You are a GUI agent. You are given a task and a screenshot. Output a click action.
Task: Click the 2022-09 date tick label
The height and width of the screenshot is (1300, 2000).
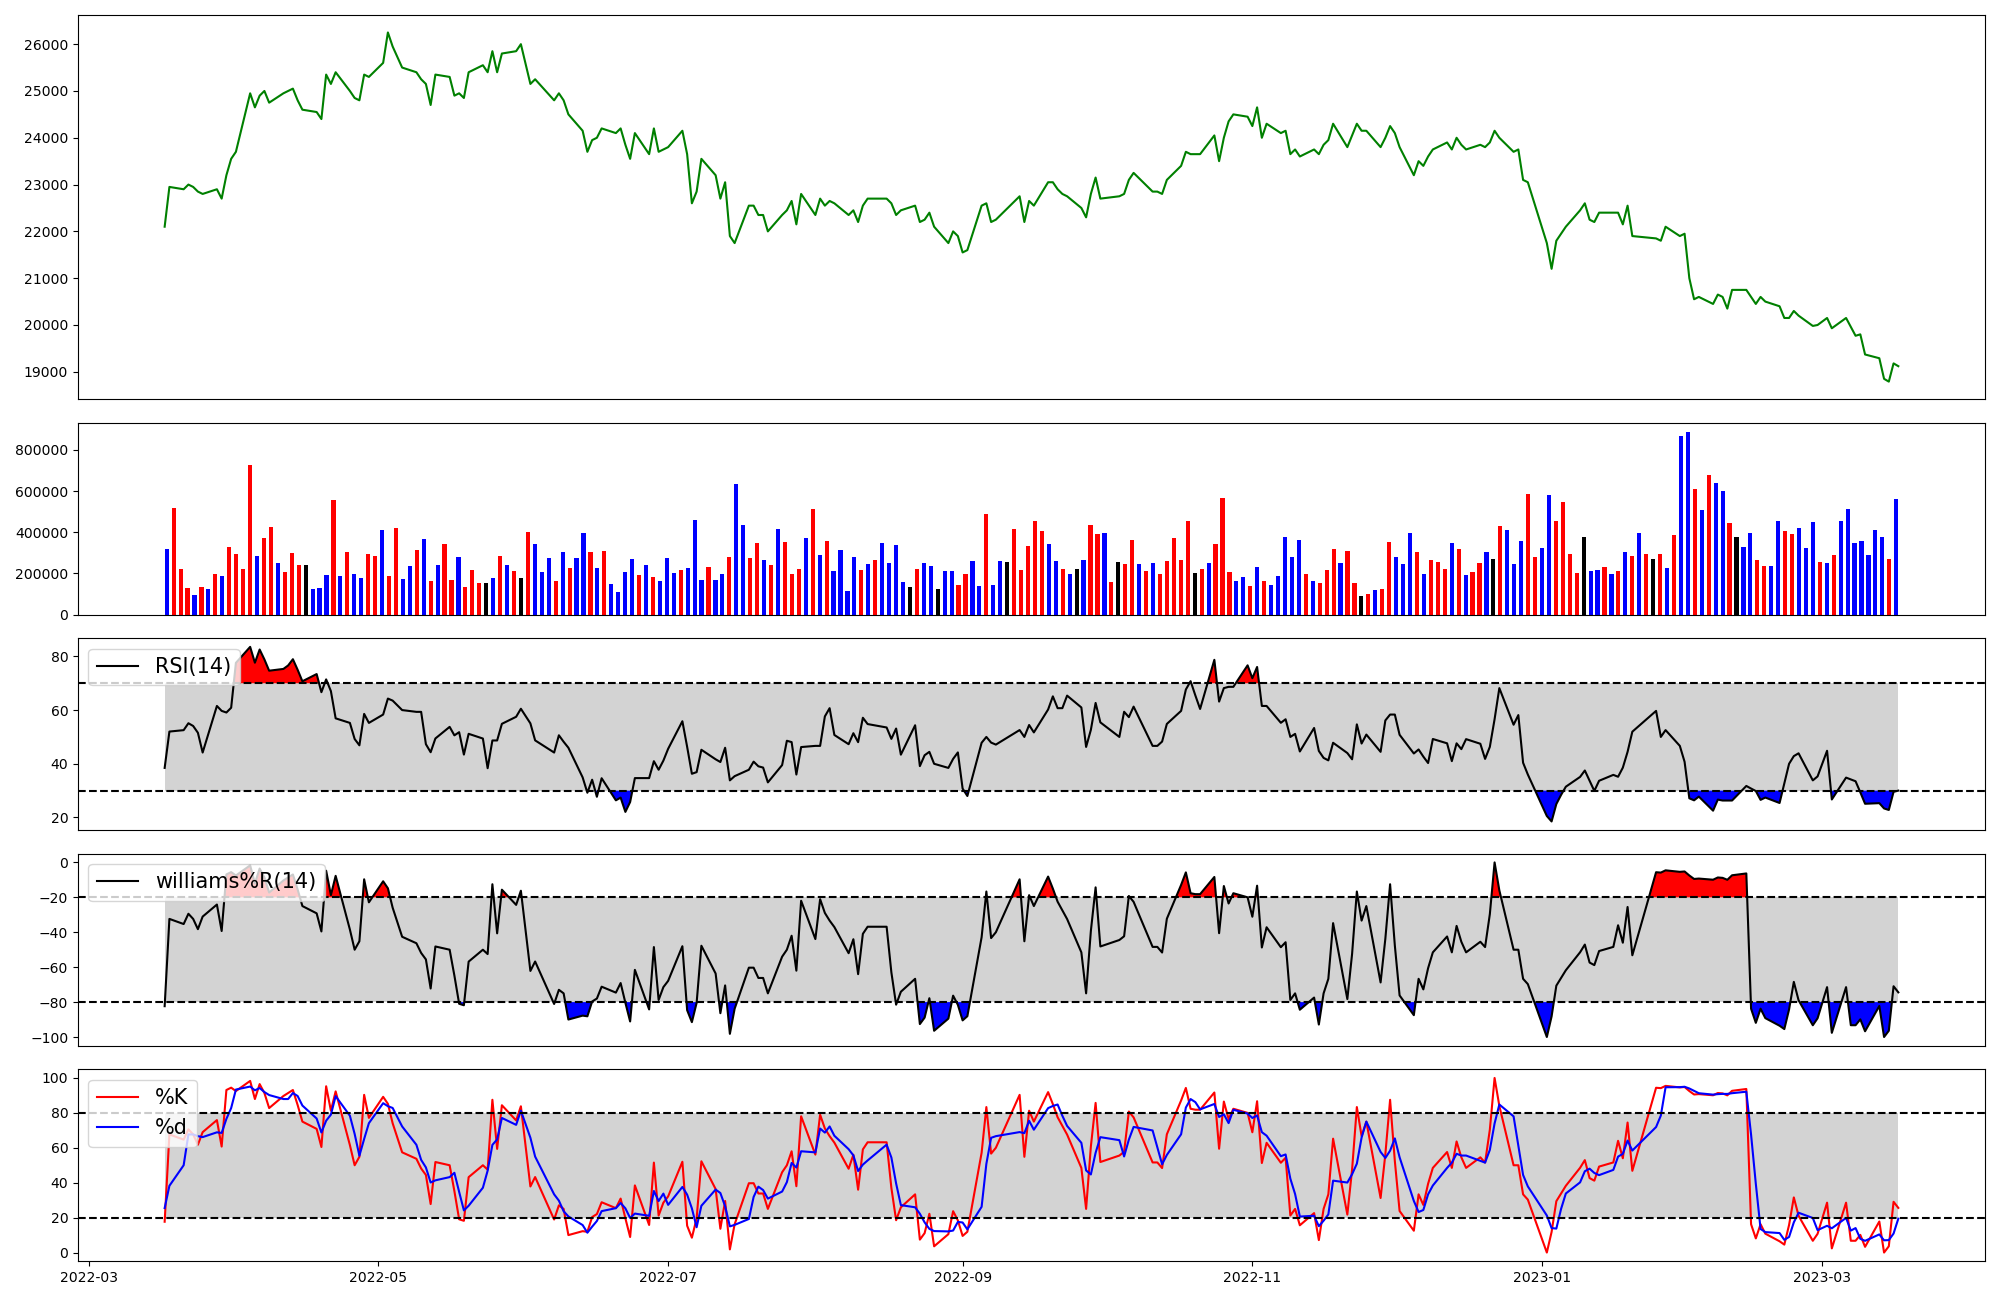(963, 1277)
